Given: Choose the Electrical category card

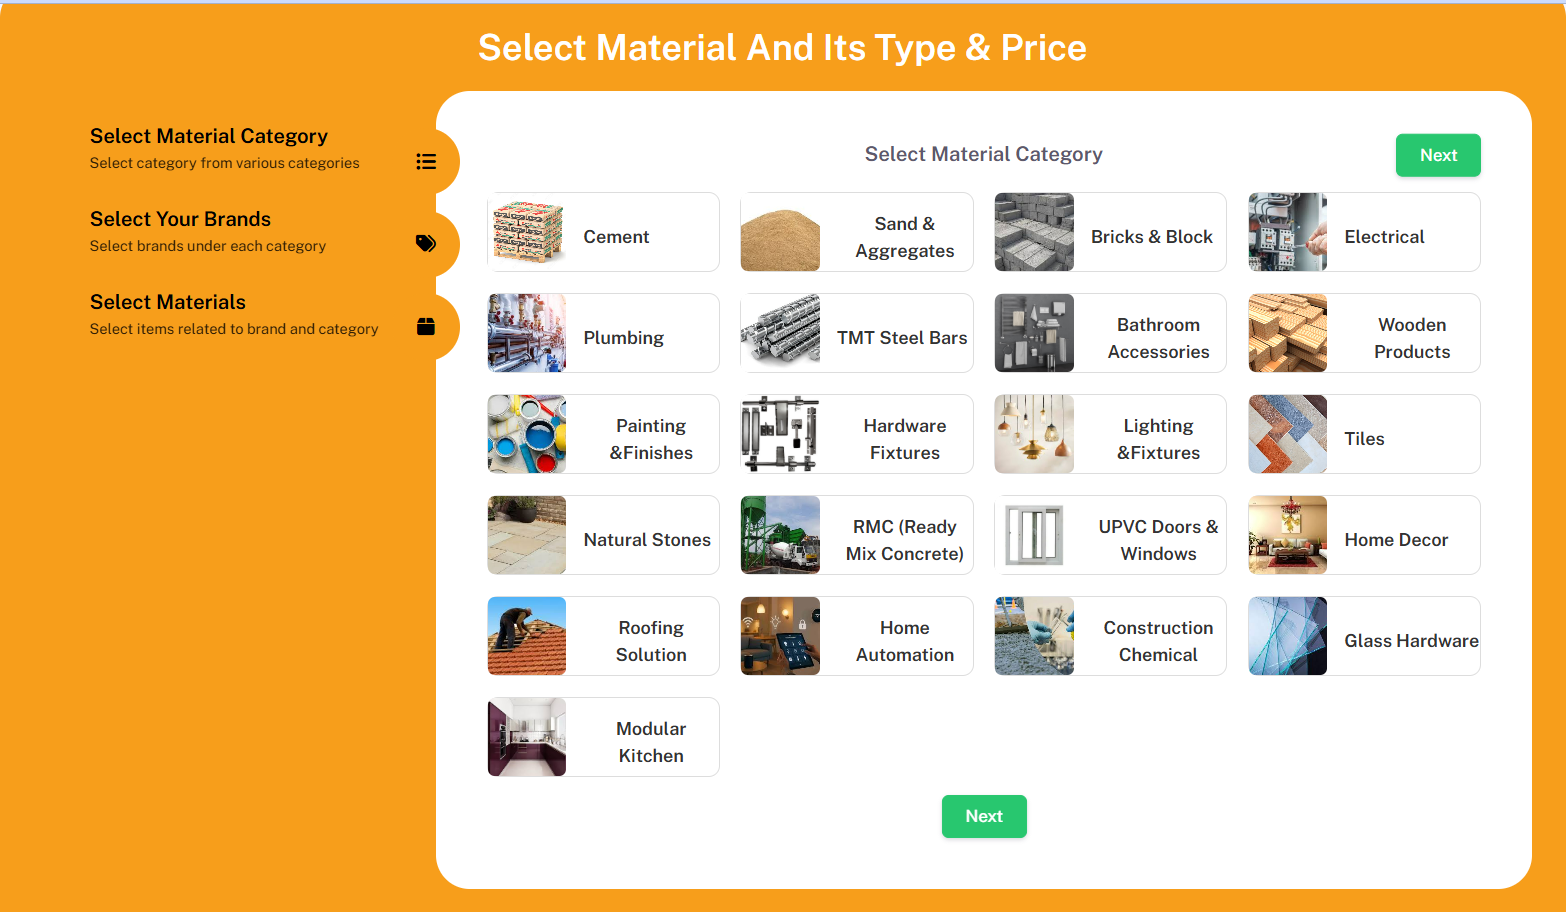Looking at the screenshot, I should click(1364, 232).
